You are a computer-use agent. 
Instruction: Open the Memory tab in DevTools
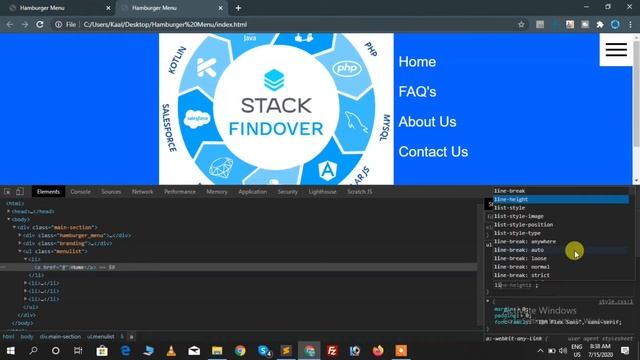[x=217, y=191]
